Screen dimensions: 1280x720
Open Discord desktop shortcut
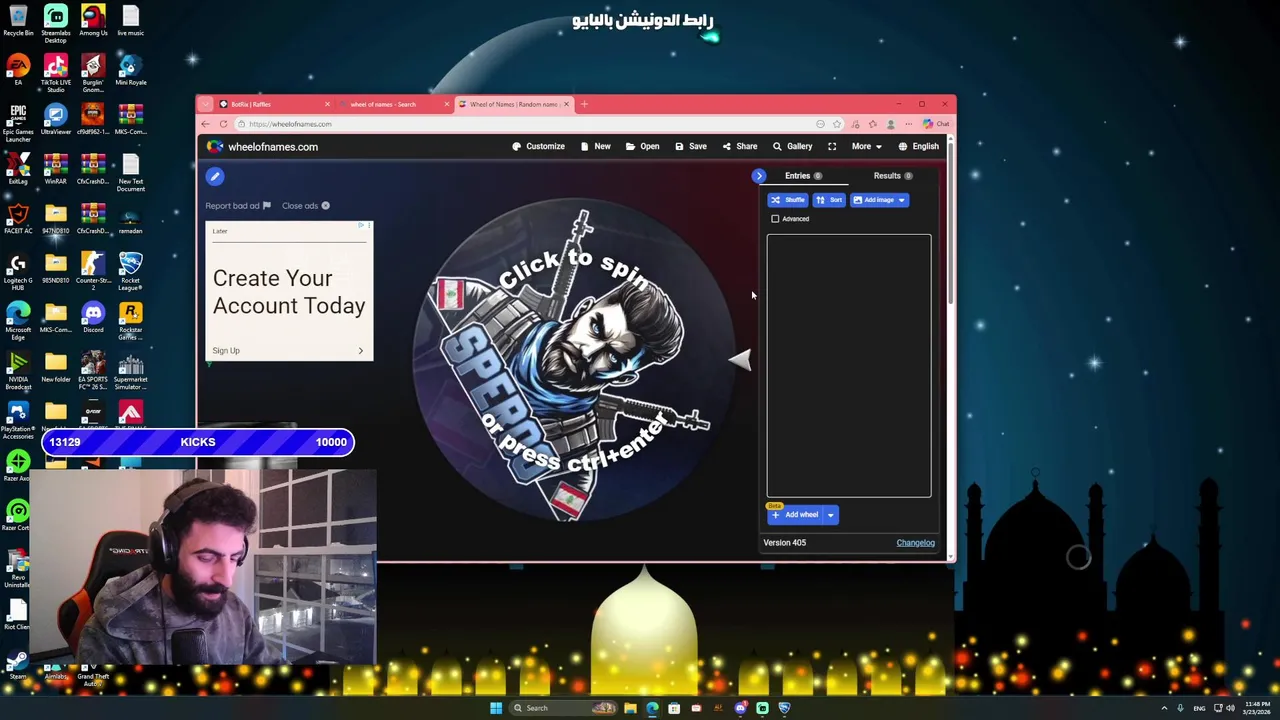93,318
